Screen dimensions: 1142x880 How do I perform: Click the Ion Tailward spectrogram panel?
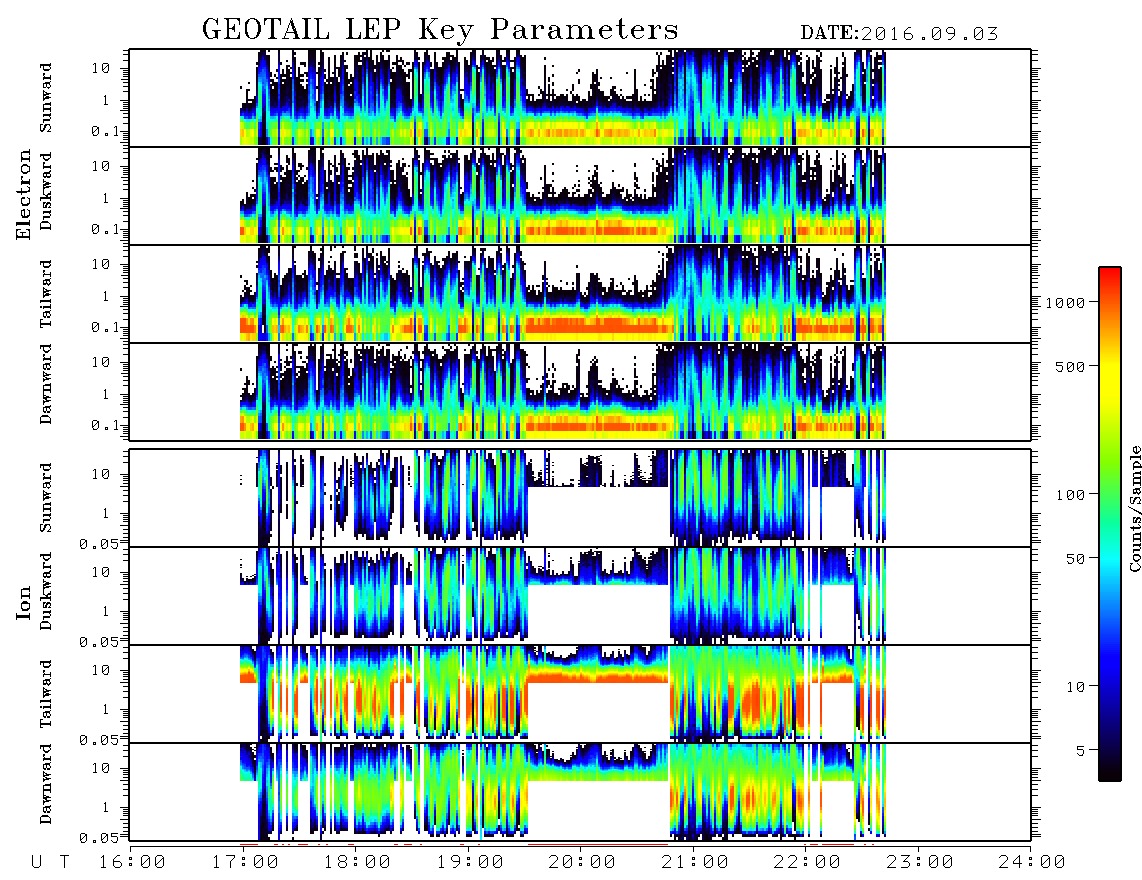click(580, 694)
